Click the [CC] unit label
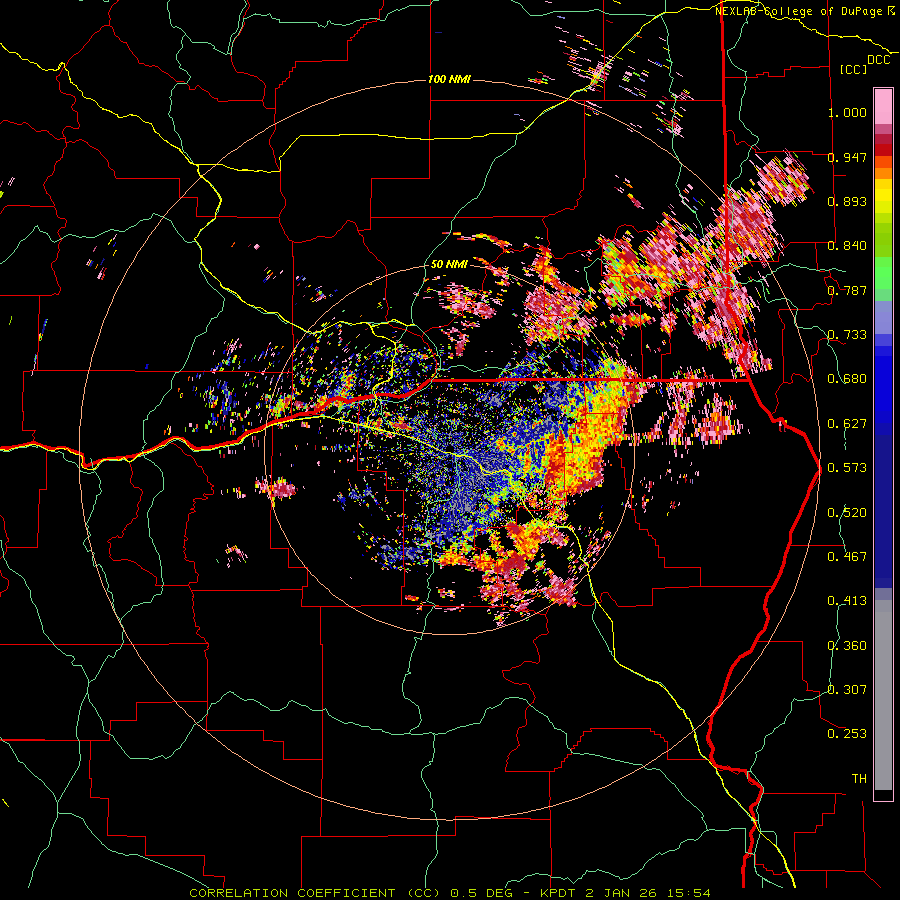Image resolution: width=900 pixels, height=900 pixels. (x=854, y=69)
